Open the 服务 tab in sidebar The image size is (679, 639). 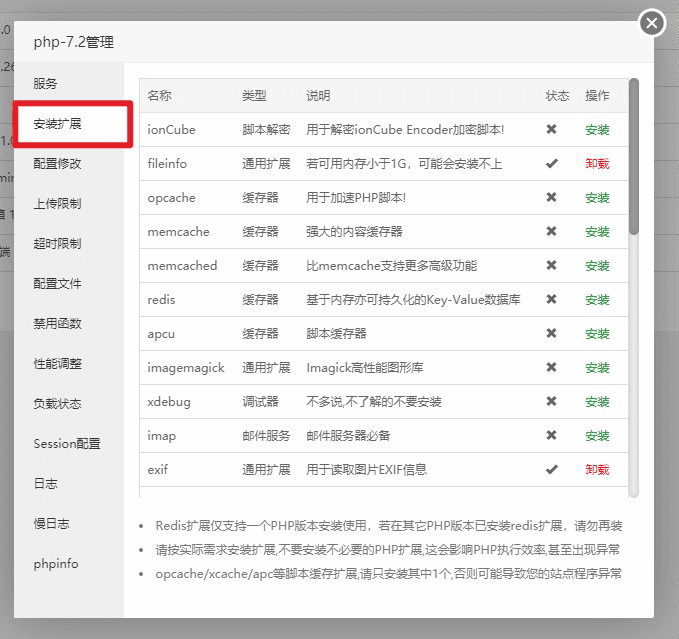46,84
